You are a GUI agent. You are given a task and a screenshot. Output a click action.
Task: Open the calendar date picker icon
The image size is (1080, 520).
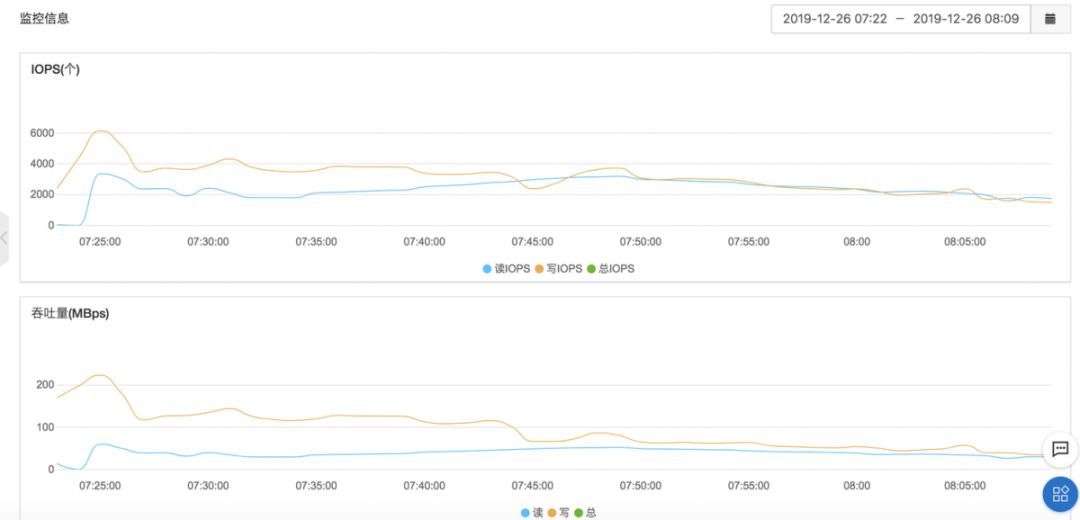[x=1050, y=19]
